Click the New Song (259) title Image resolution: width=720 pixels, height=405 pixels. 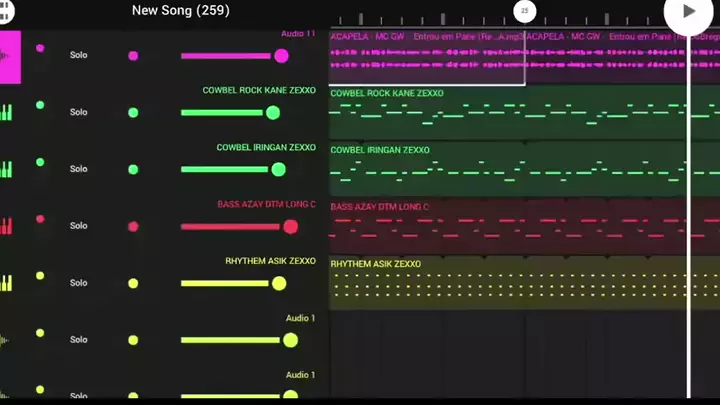tap(180, 10)
